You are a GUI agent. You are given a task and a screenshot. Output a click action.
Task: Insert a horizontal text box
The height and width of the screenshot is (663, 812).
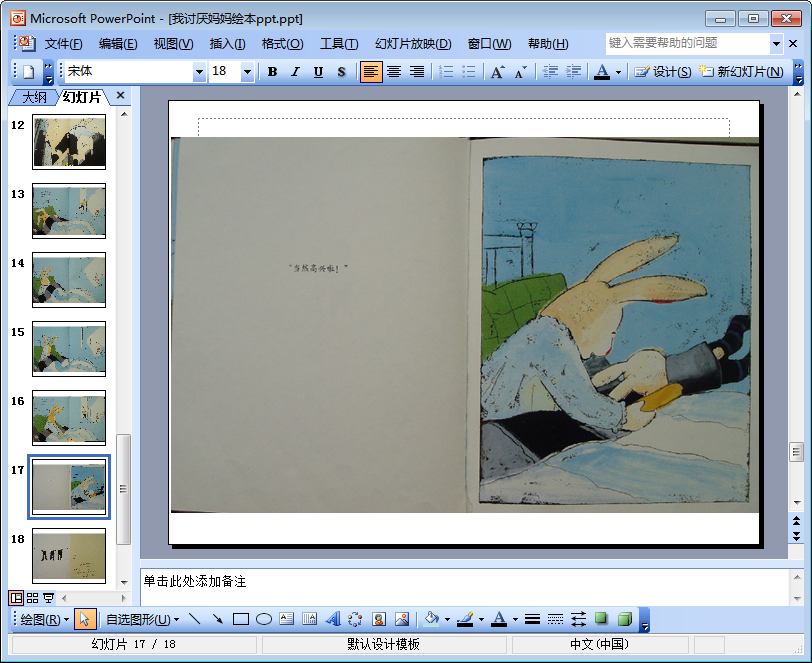pyautogui.click(x=286, y=619)
